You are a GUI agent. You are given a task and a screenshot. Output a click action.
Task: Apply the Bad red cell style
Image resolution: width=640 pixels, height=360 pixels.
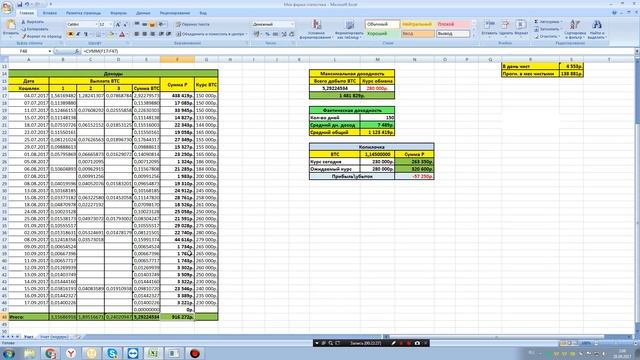pos(452,24)
